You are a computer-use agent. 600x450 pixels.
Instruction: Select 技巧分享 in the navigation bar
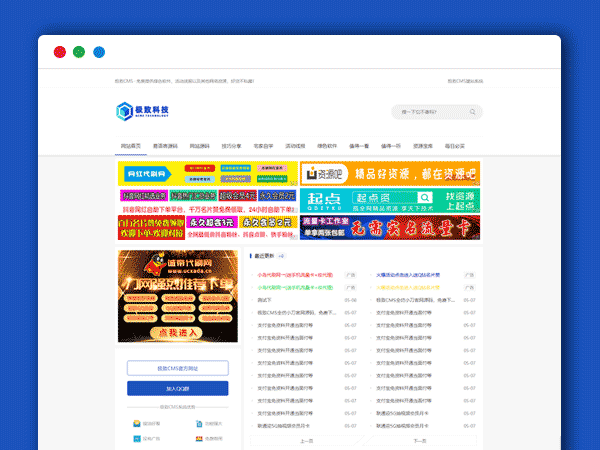click(231, 146)
